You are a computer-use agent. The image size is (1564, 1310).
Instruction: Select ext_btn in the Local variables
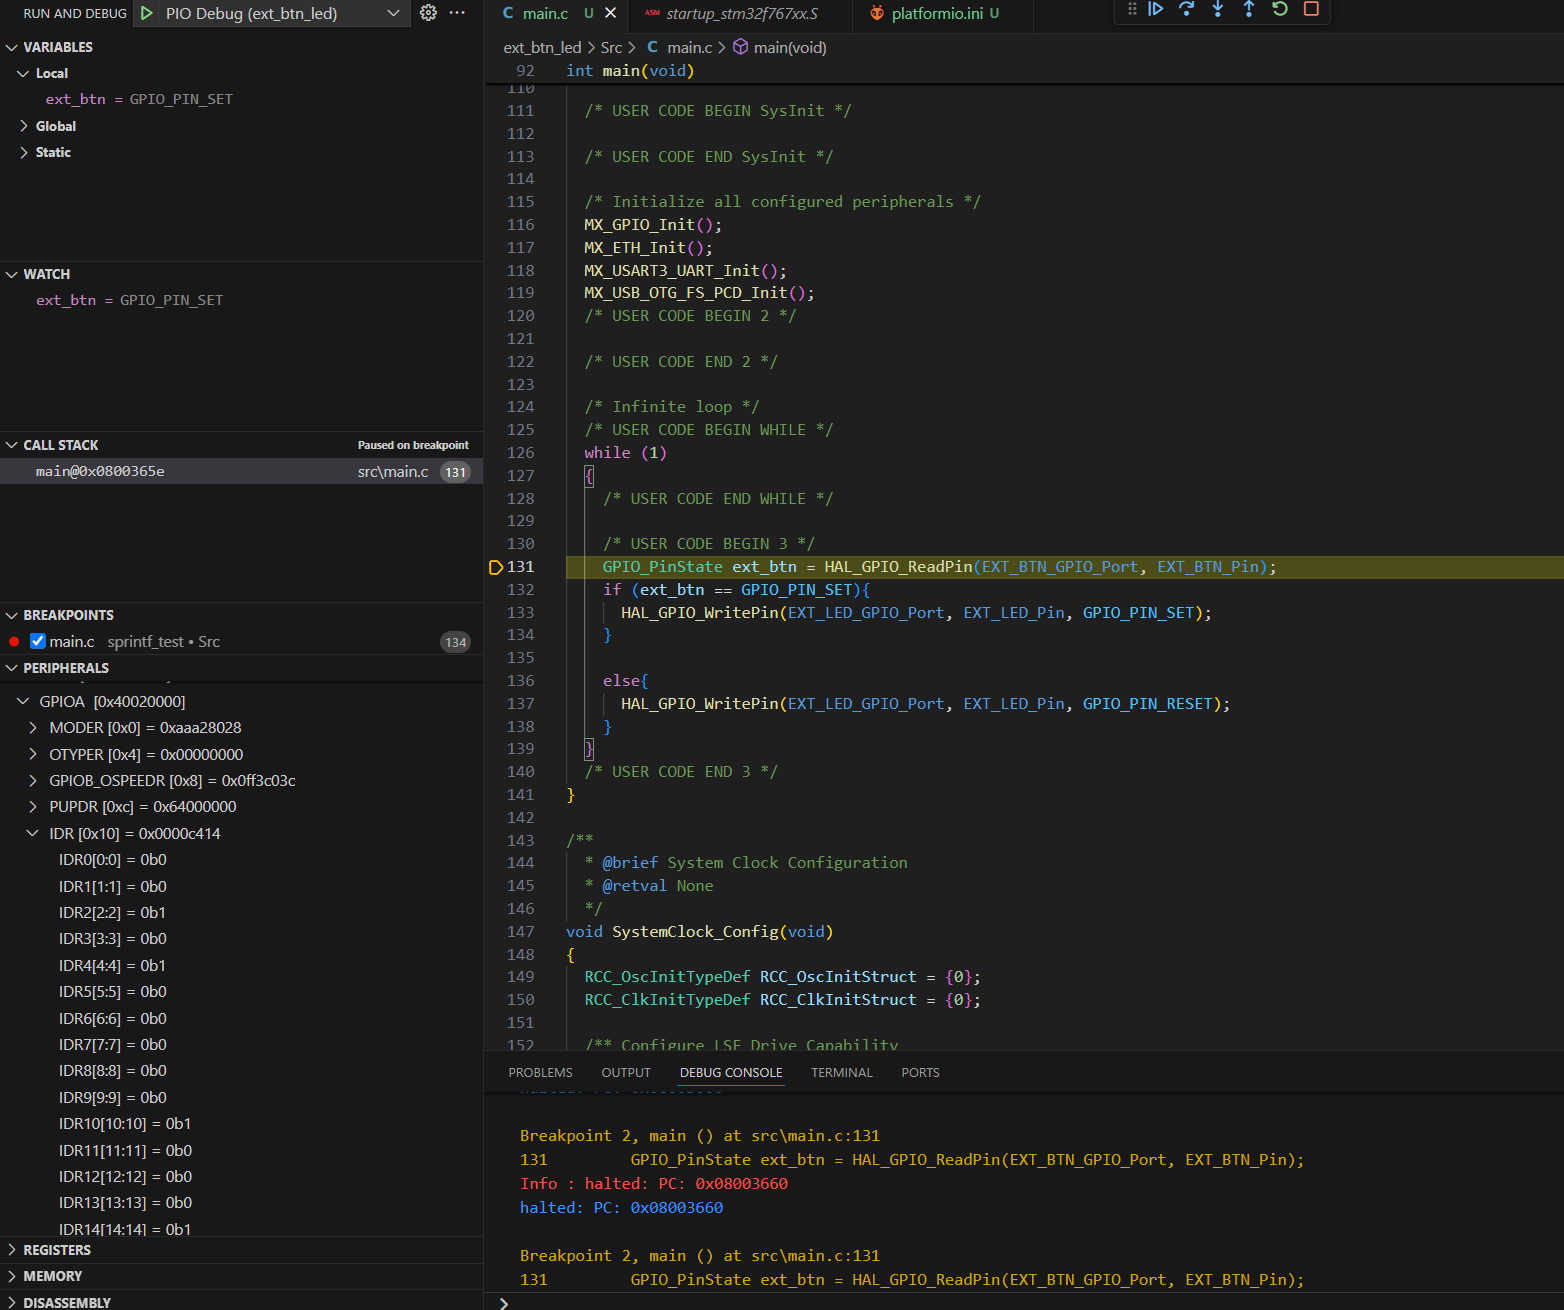pyautogui.click(x=241, y=99)
